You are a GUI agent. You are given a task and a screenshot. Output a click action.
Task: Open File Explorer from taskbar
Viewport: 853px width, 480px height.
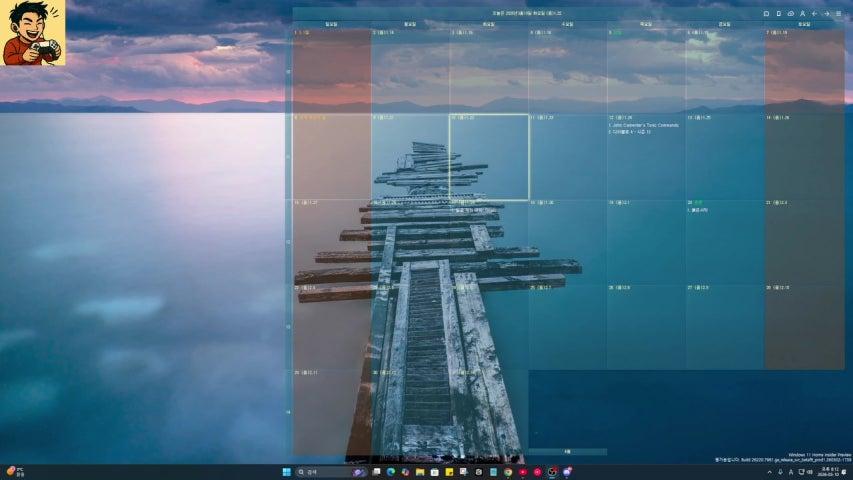420,472
